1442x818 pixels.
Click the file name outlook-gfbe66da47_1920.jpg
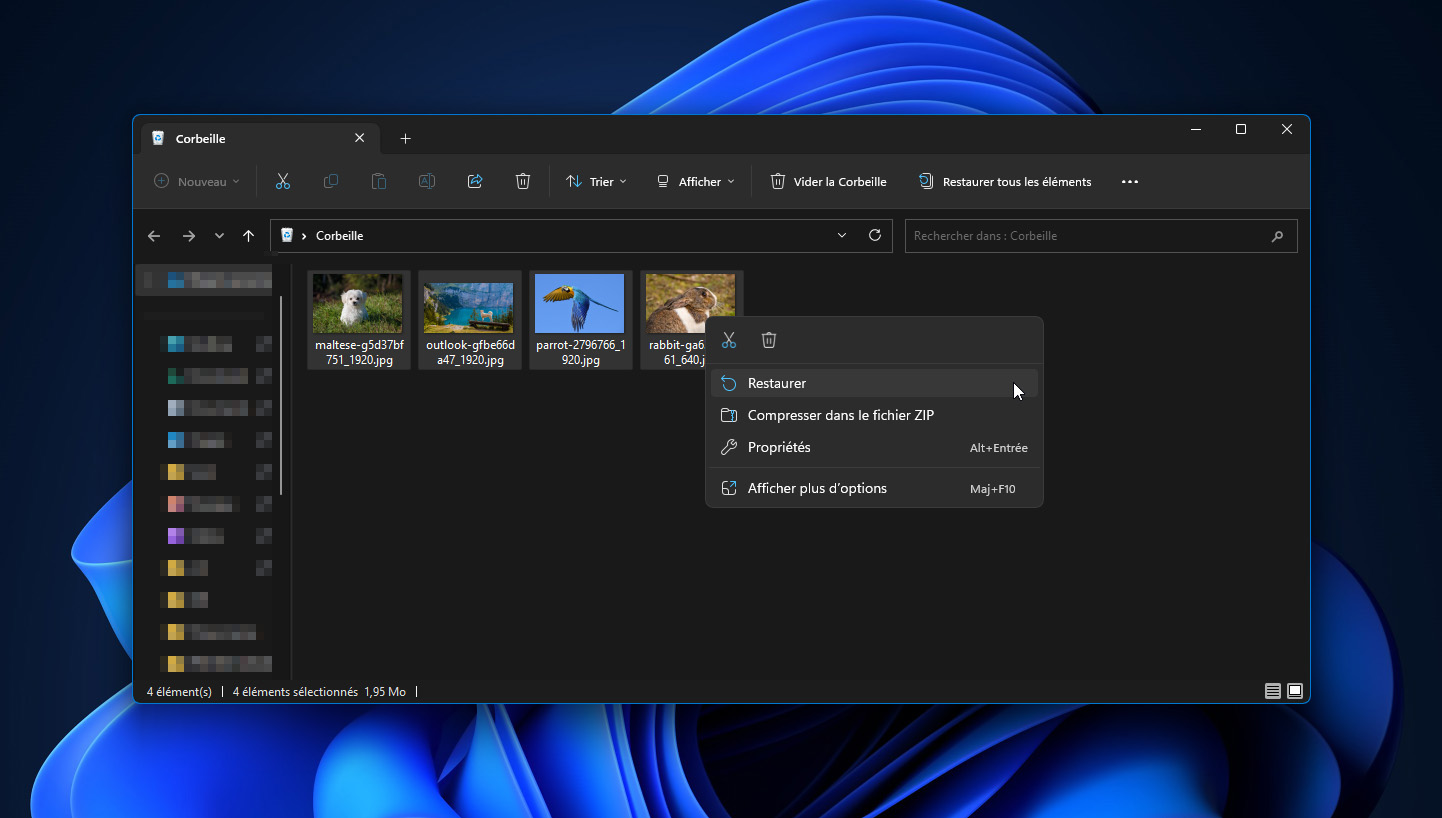(x=470, y=352)
